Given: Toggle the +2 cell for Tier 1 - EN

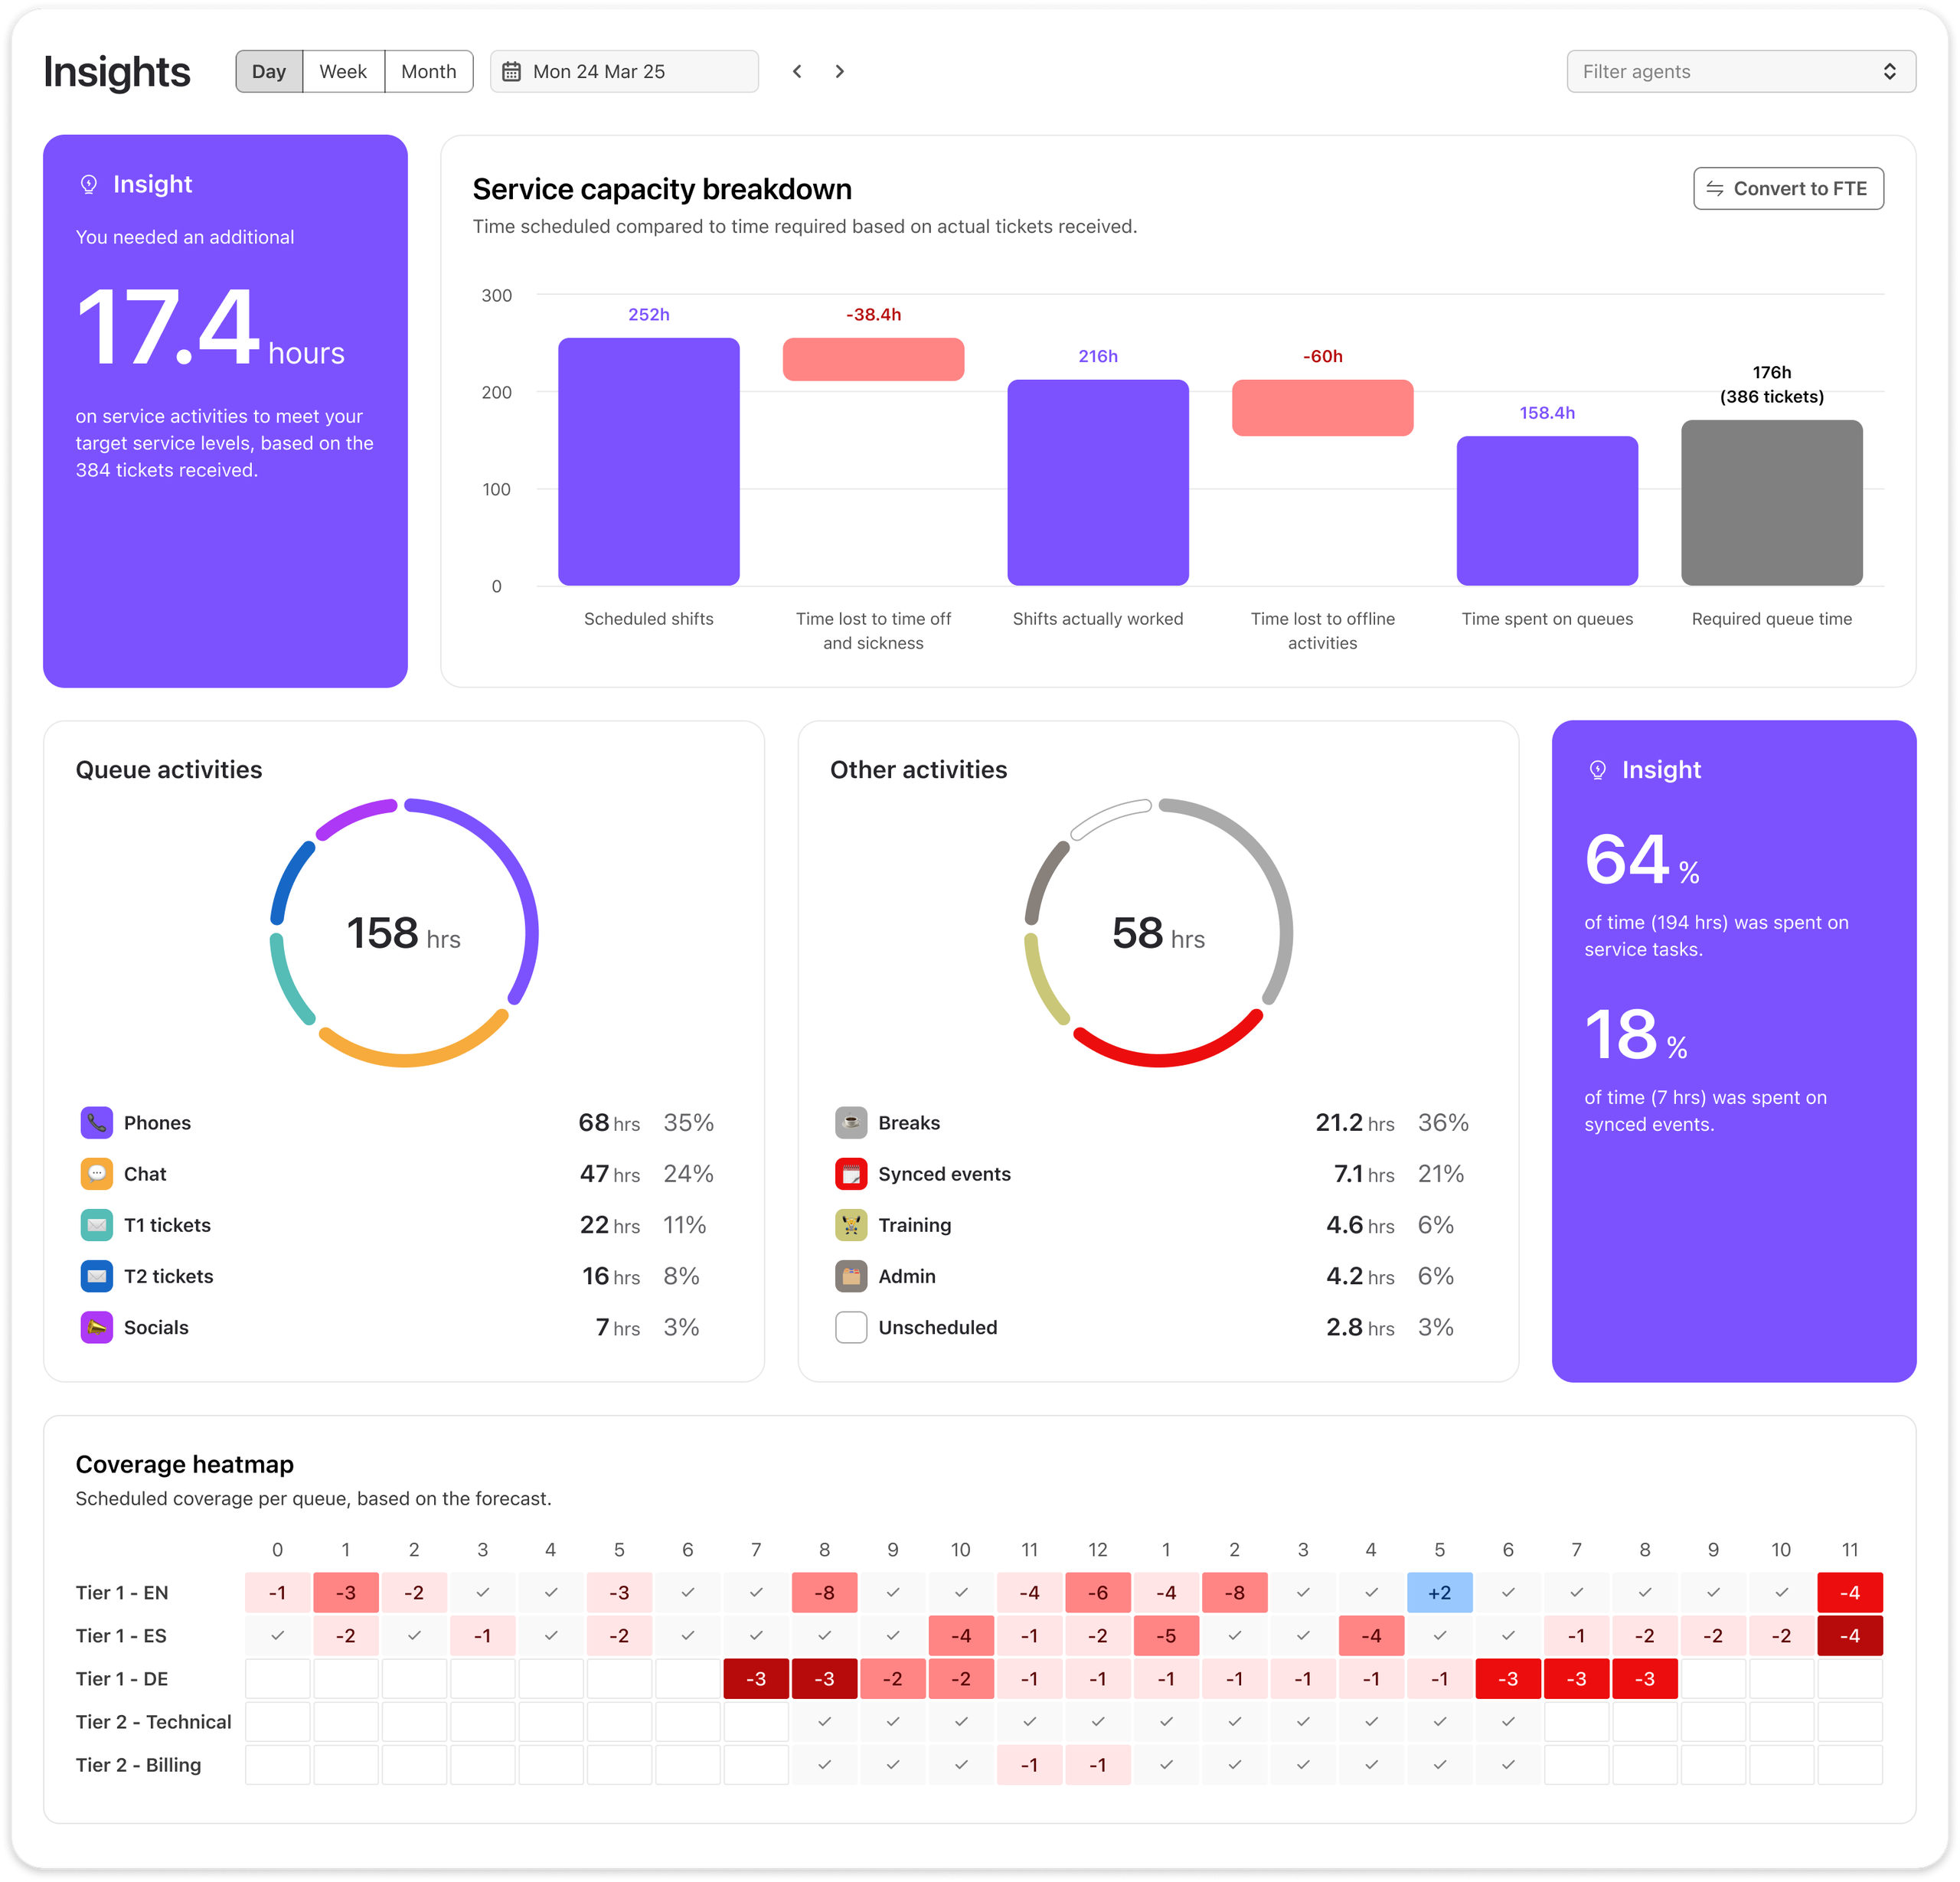Looking at the screenshot, I should coord(1440,1592).
